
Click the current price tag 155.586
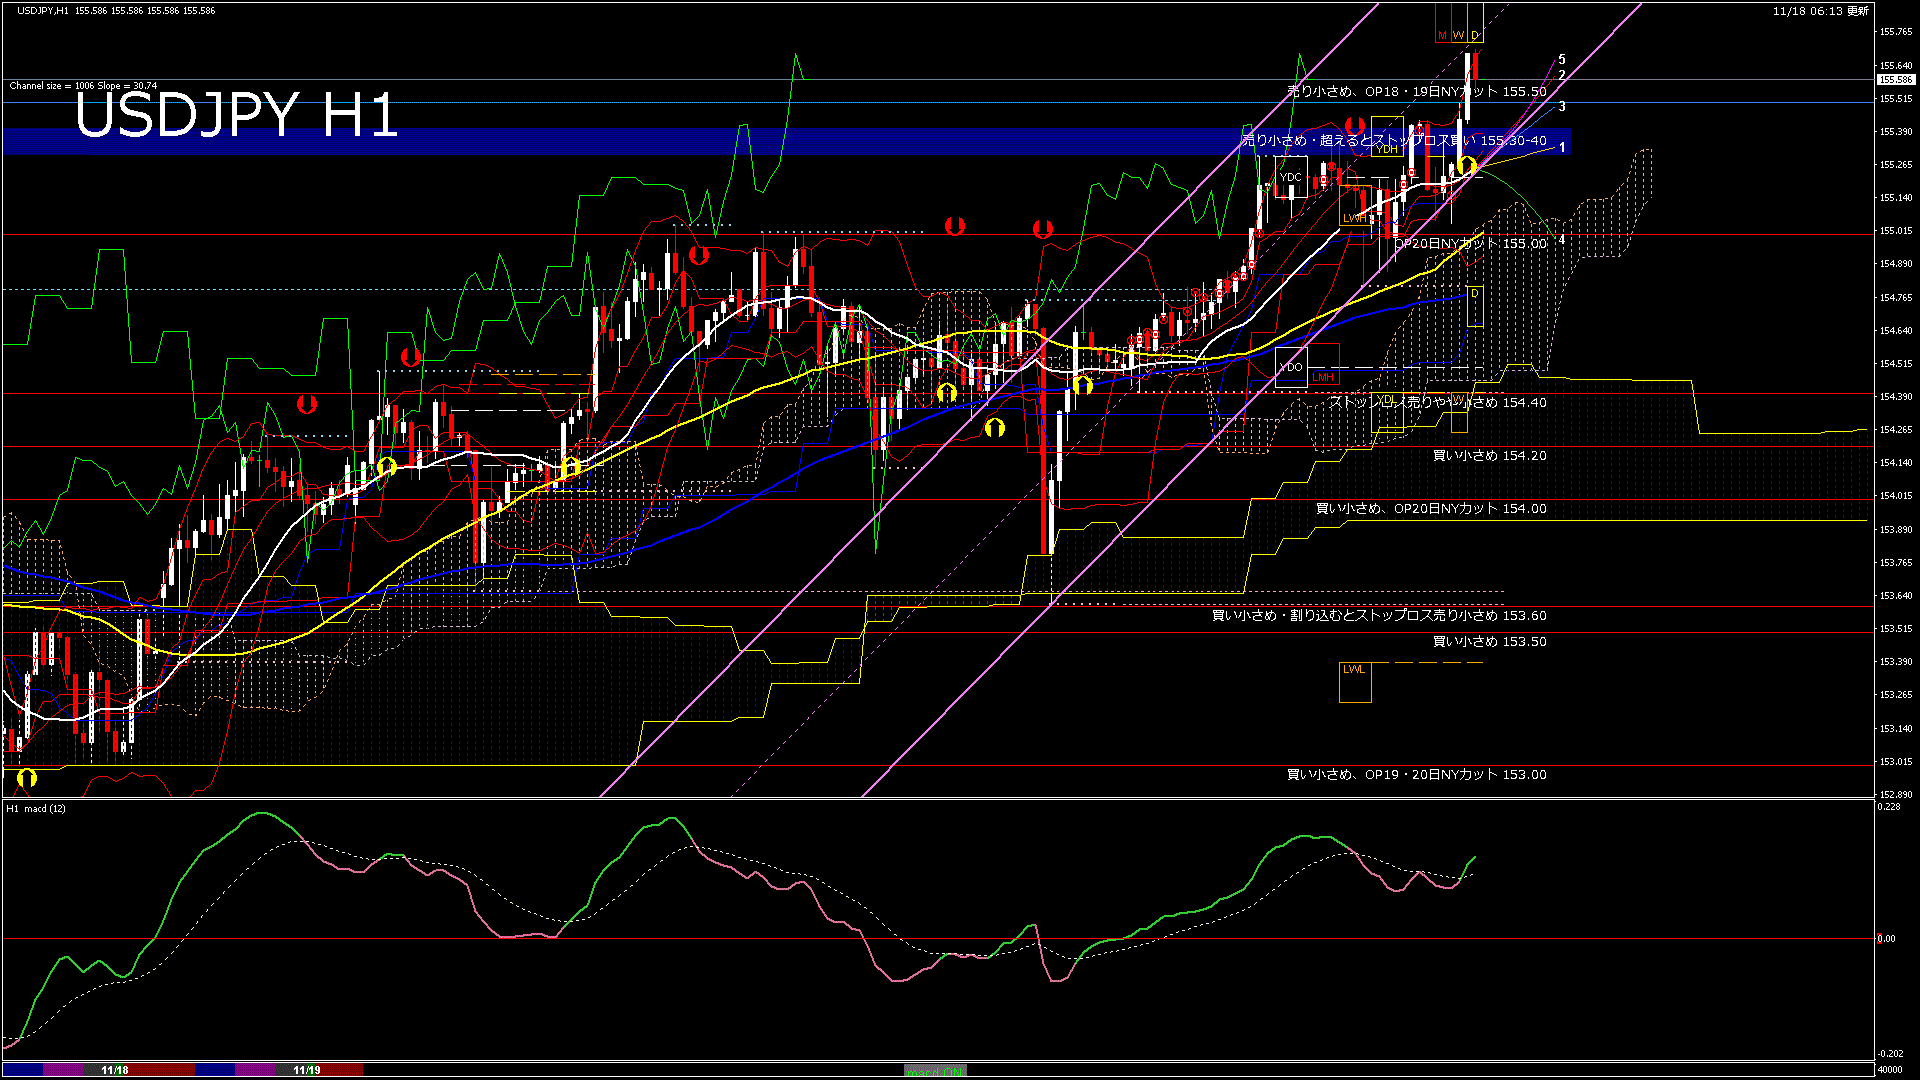(x=1895, y=80)
